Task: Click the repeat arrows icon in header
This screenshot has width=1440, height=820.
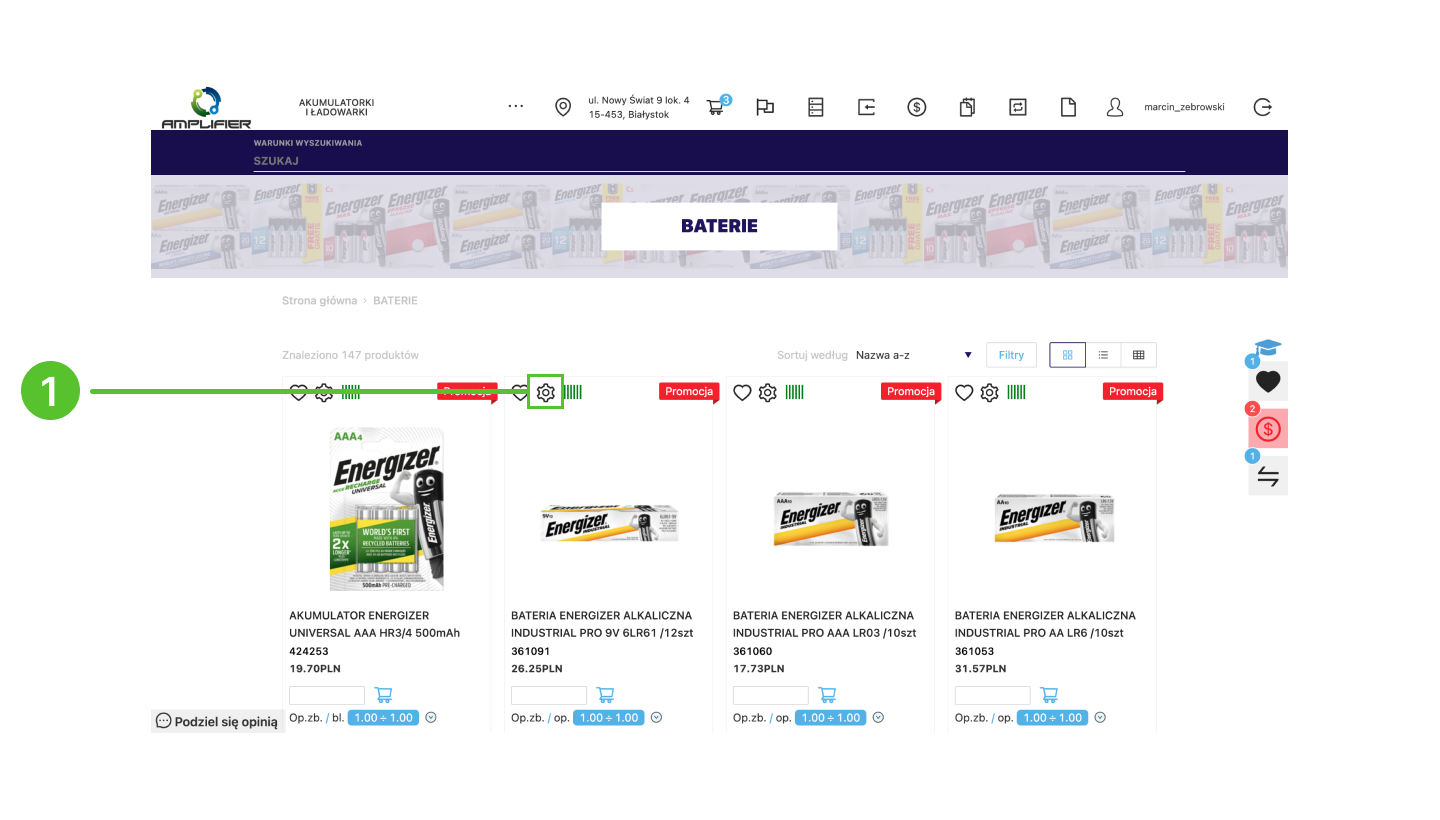Action: pos(1018,107)
